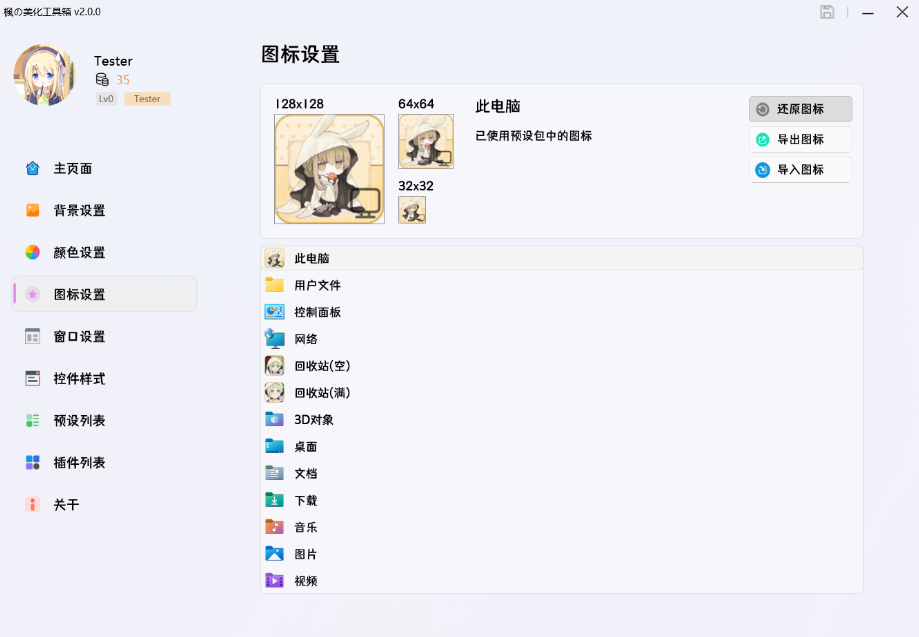The width and height of the screenshot is (919, 637).
Task: Click the 回收站(空) recycle bin icon
Action: coord(275,366)
